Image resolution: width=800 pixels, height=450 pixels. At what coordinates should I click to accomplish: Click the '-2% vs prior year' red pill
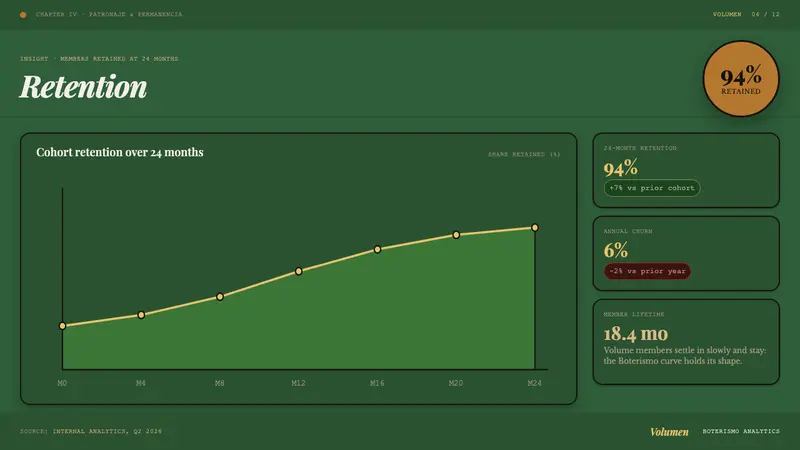pos(647,271)
